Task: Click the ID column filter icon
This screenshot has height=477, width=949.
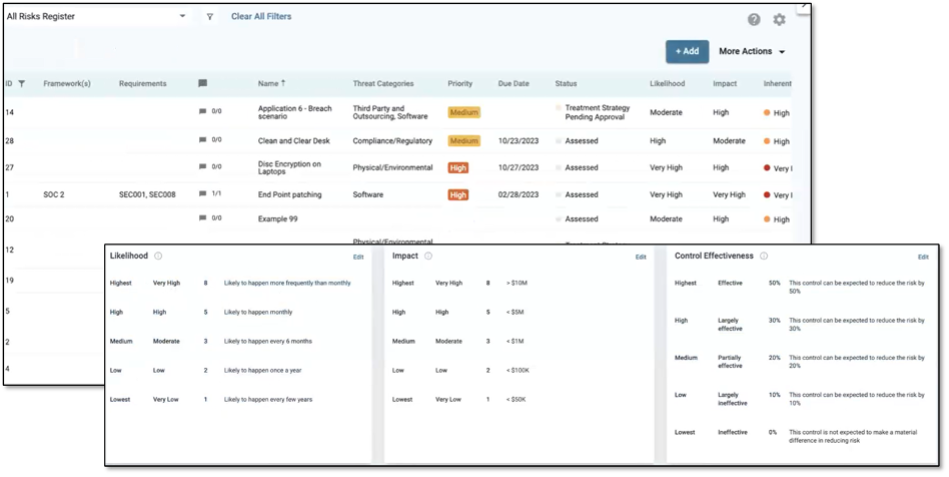Action: point(22,84)
